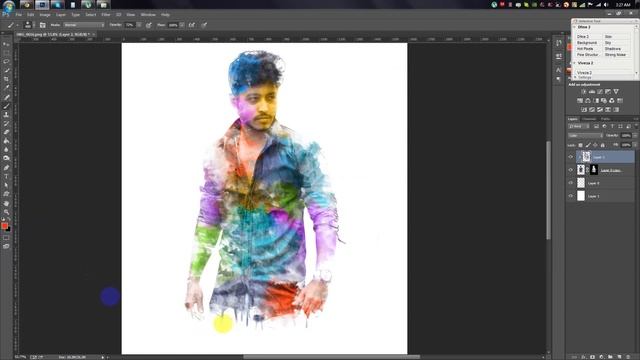Add a Black & White adjustment
640x360 pixels.
click(596, 100)
